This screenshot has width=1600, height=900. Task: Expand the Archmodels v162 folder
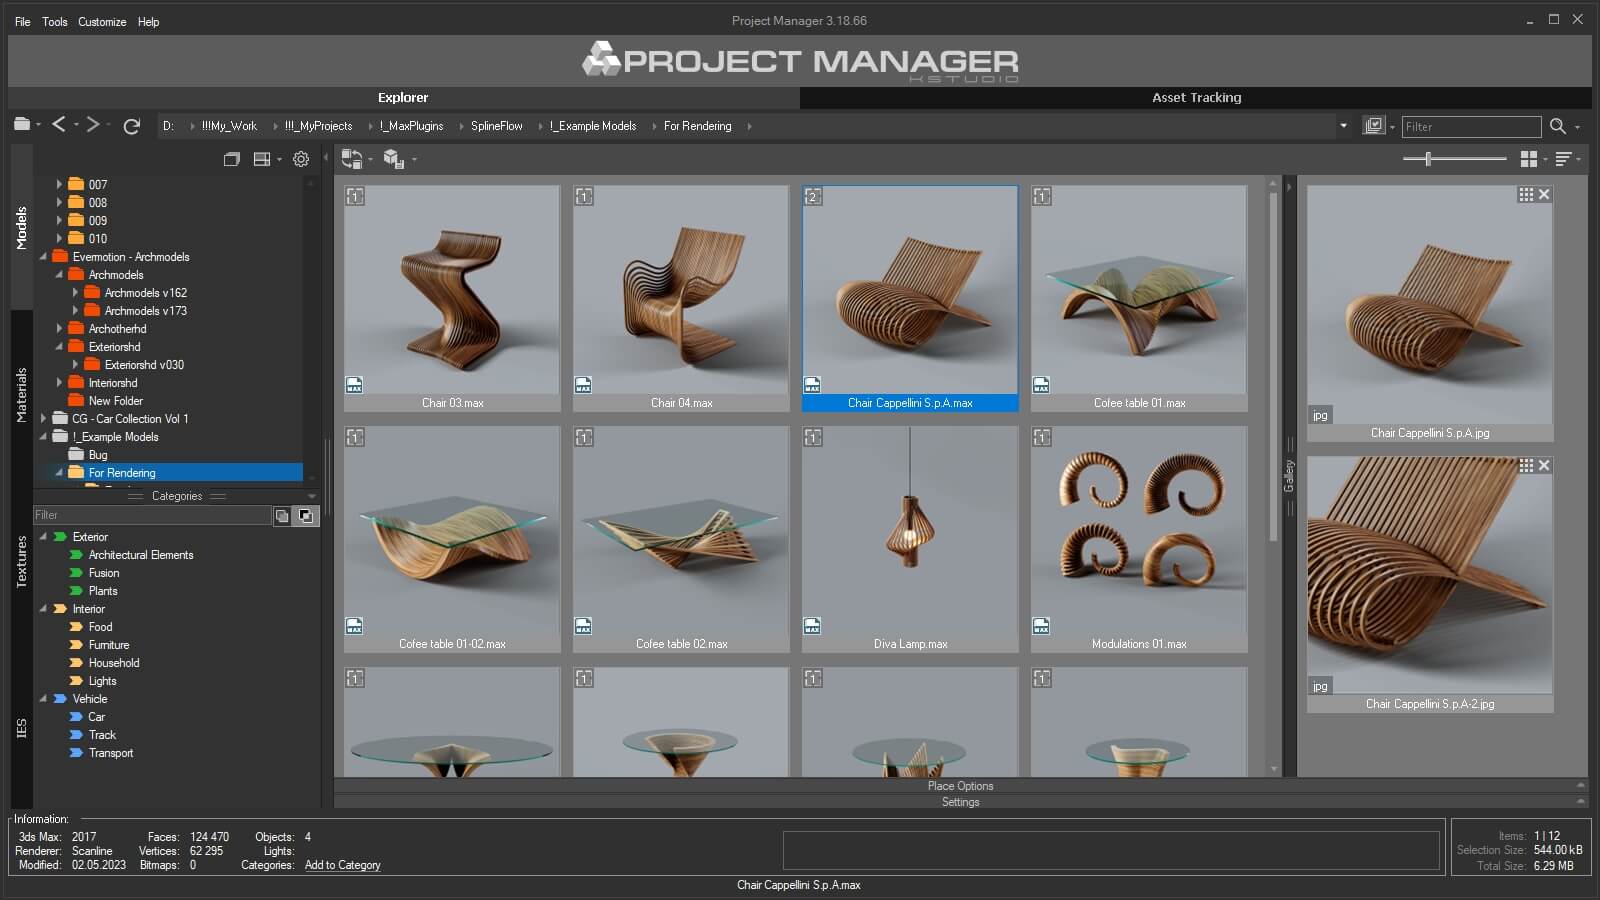(75, 293)
